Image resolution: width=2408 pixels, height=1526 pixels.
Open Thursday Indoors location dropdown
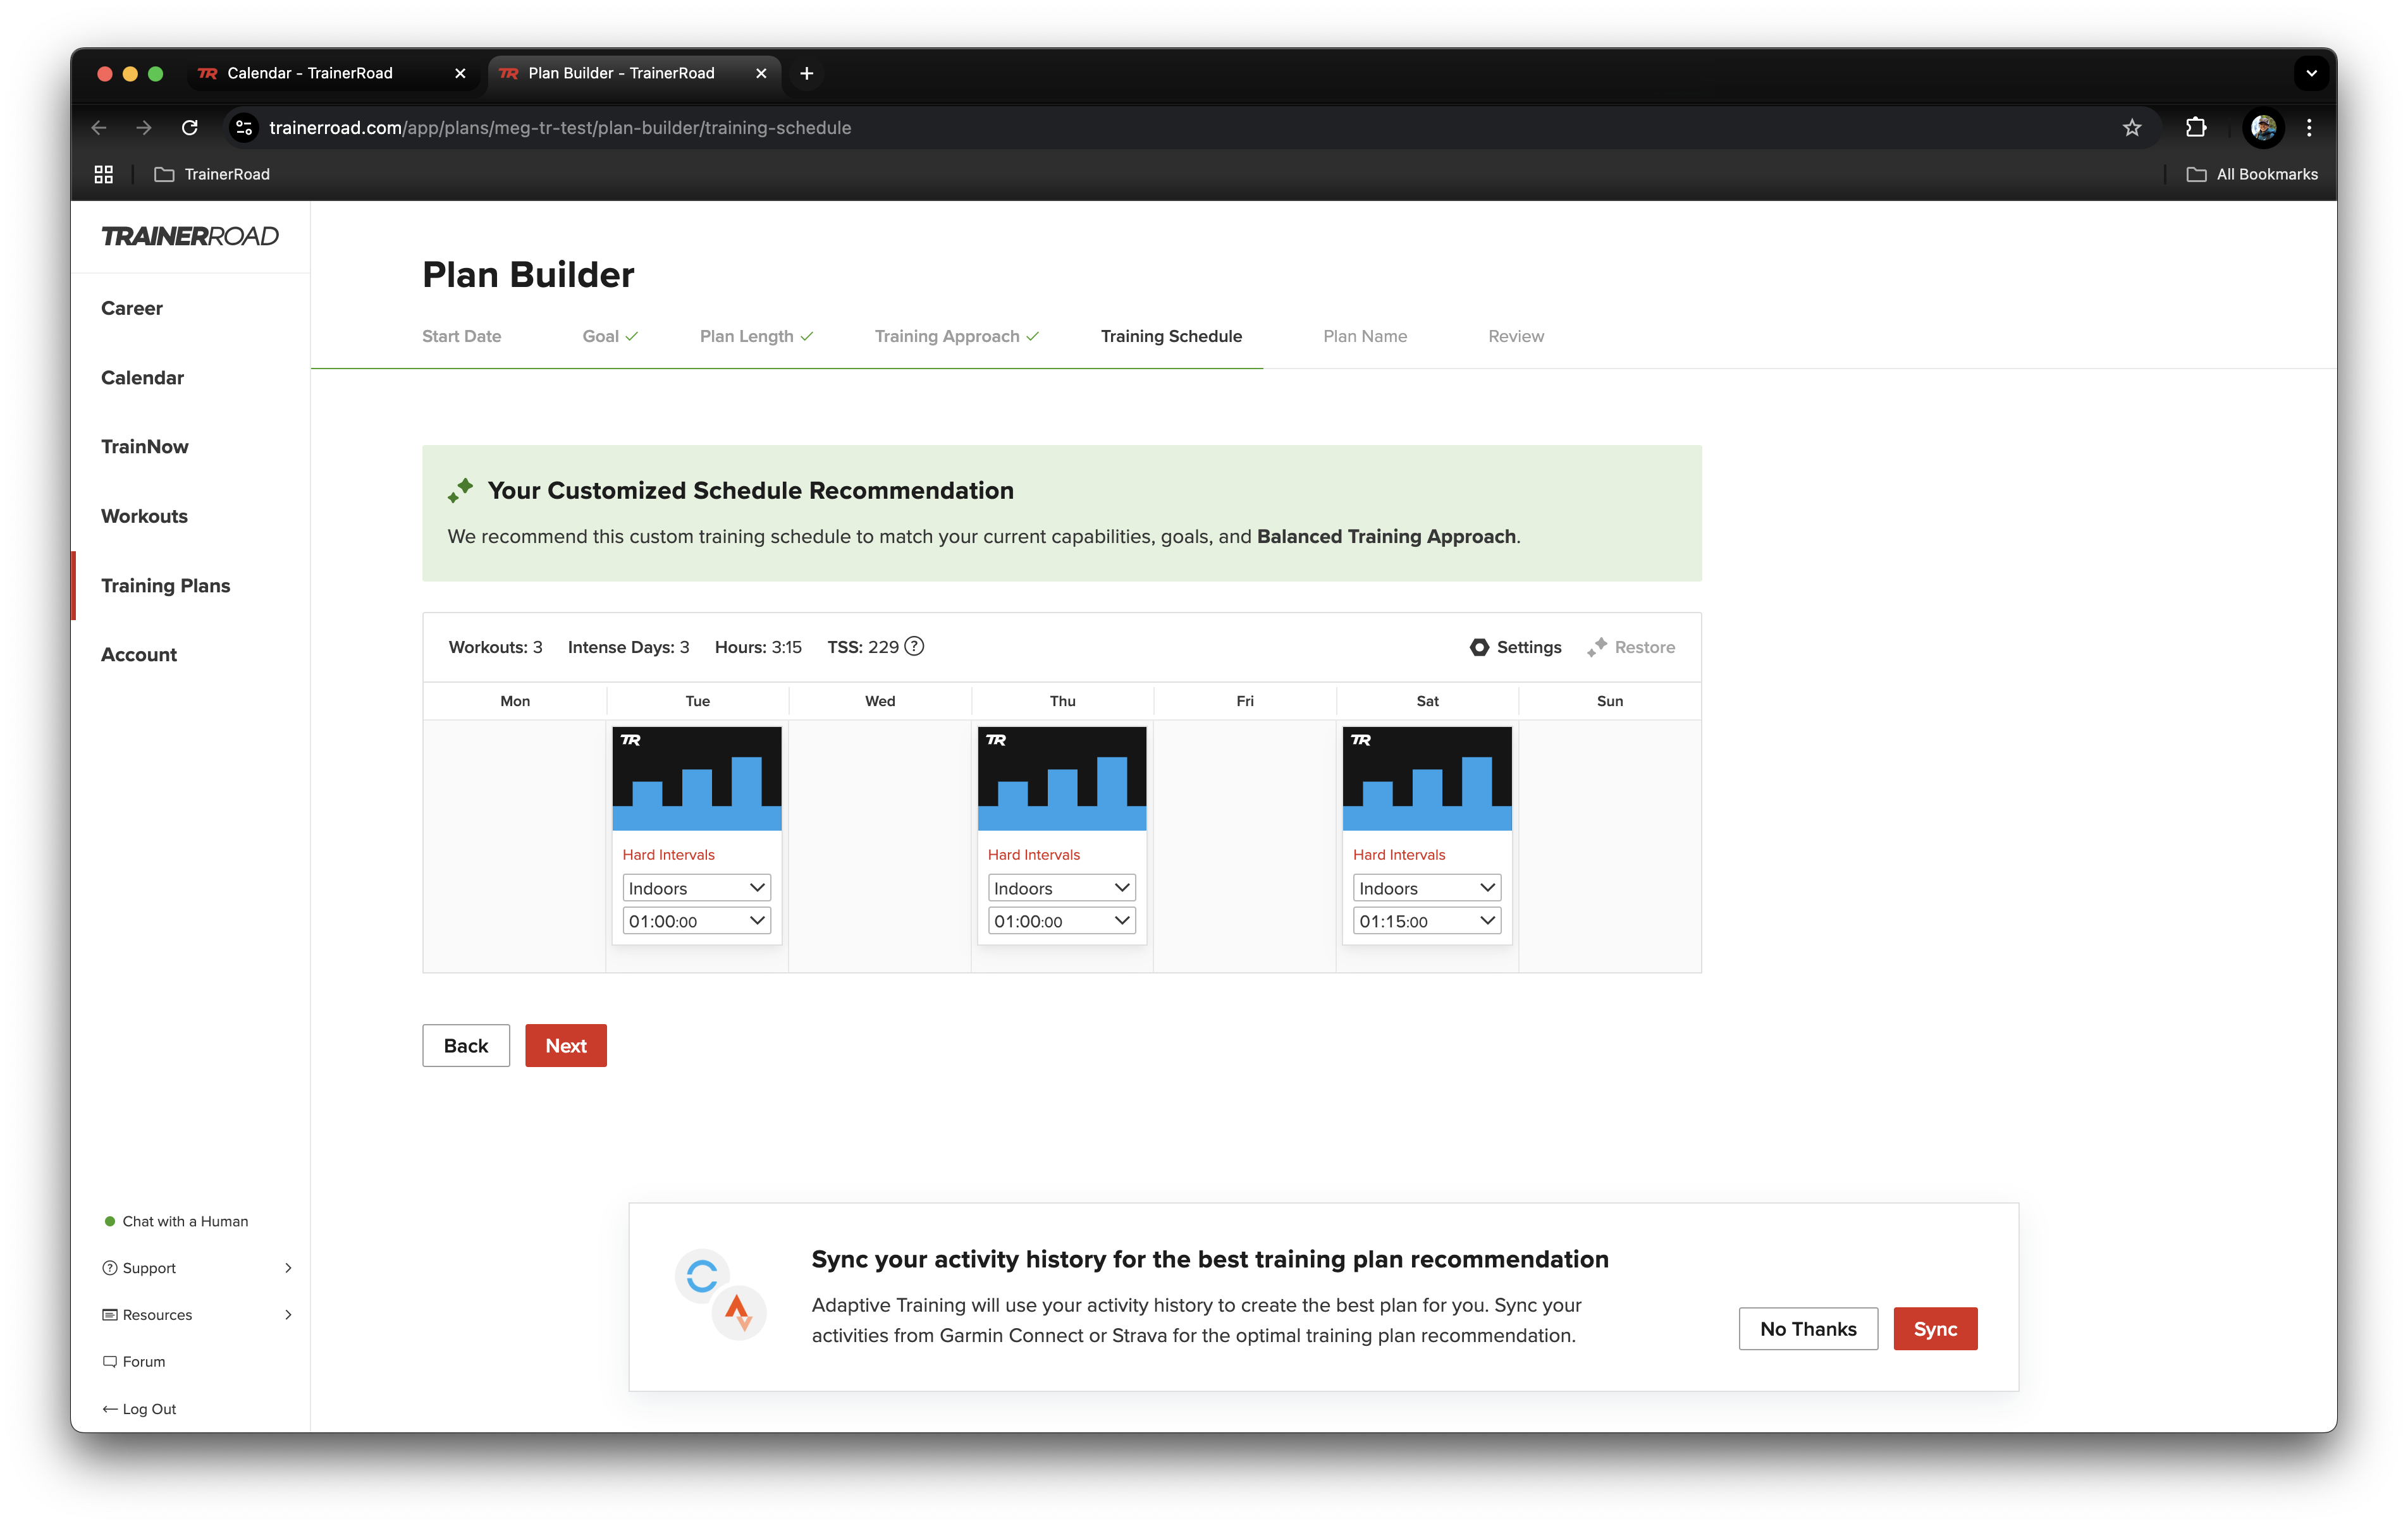(x=1062, y=888)
